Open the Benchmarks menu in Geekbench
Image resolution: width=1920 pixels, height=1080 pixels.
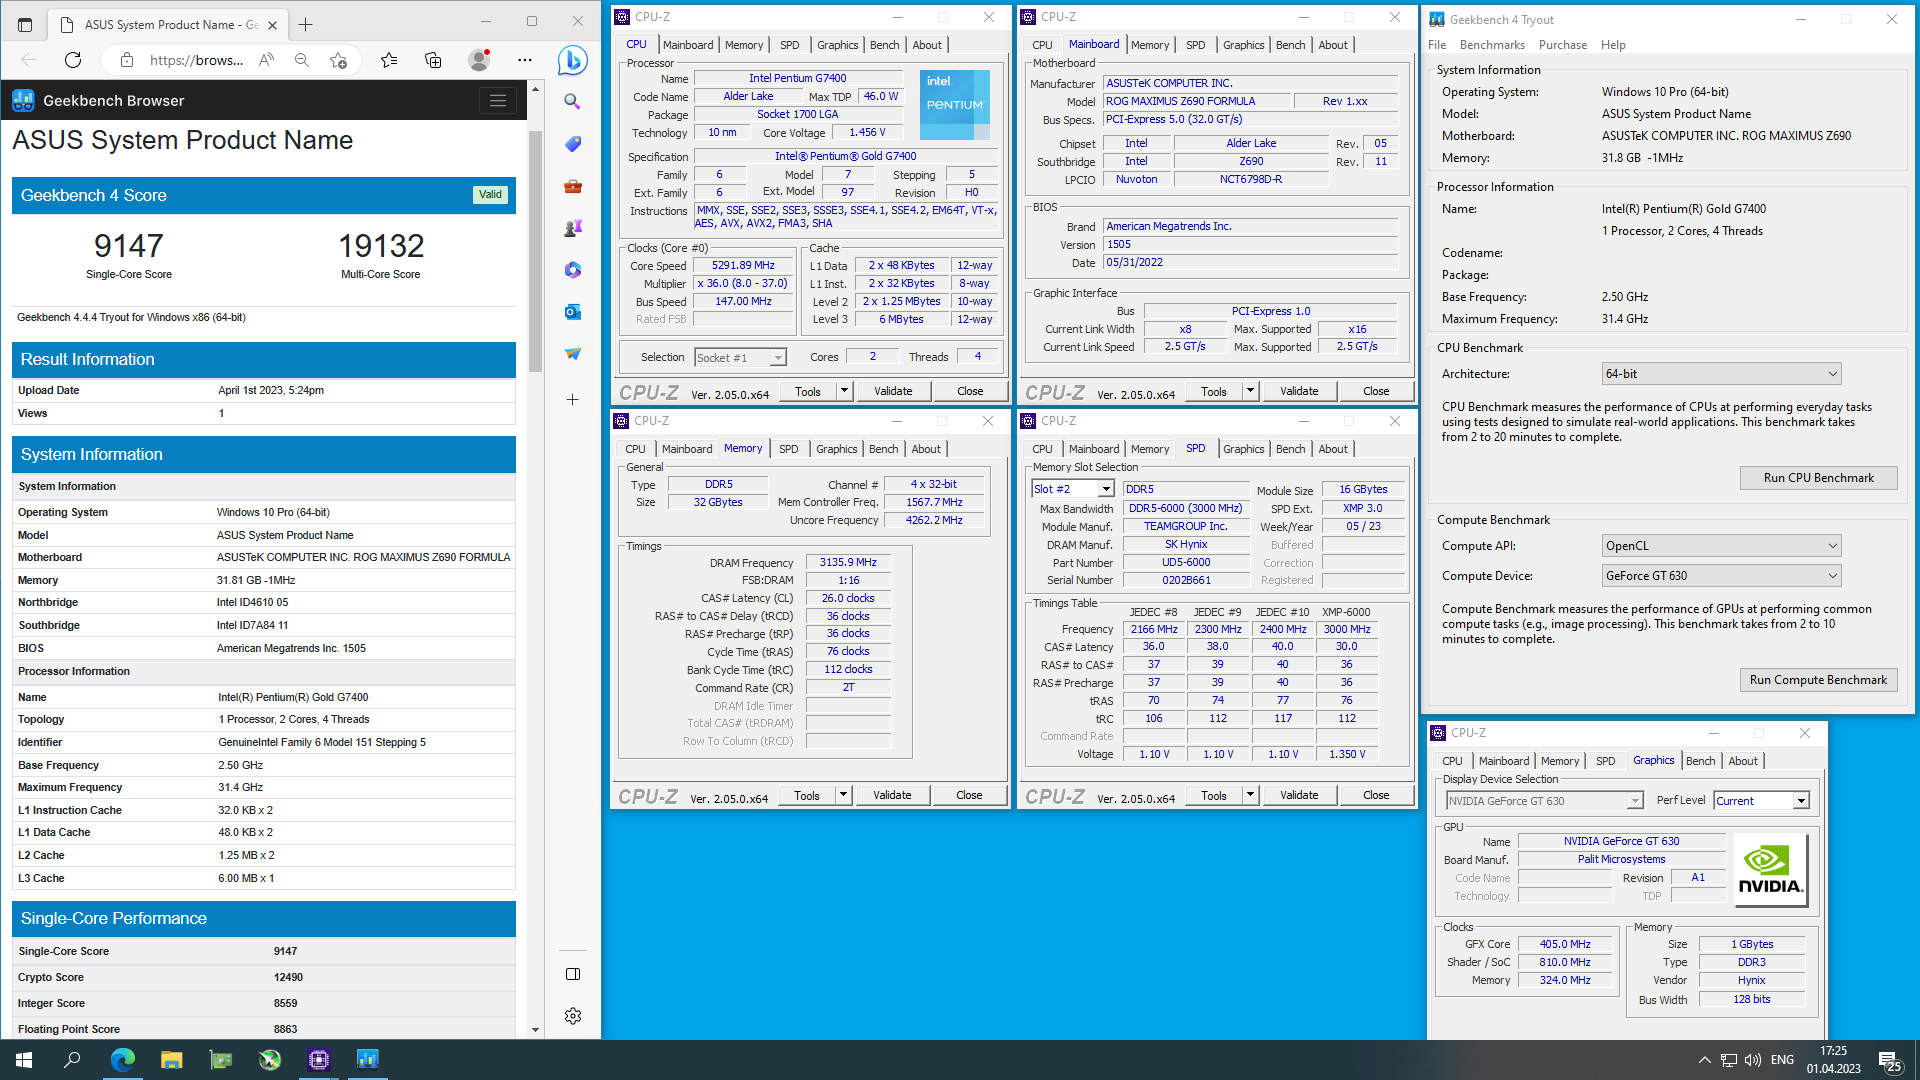(1492, 45)
